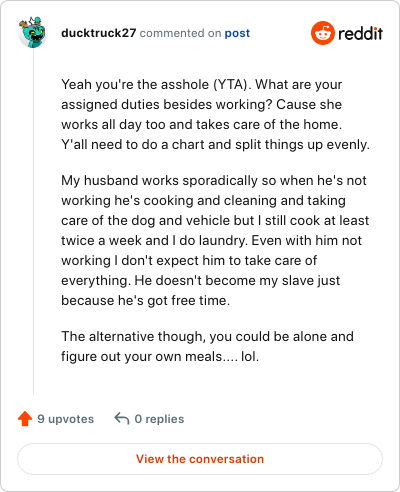
Task: Click the orange Reddit Snoo logo
Action: (x=322, y=33)
